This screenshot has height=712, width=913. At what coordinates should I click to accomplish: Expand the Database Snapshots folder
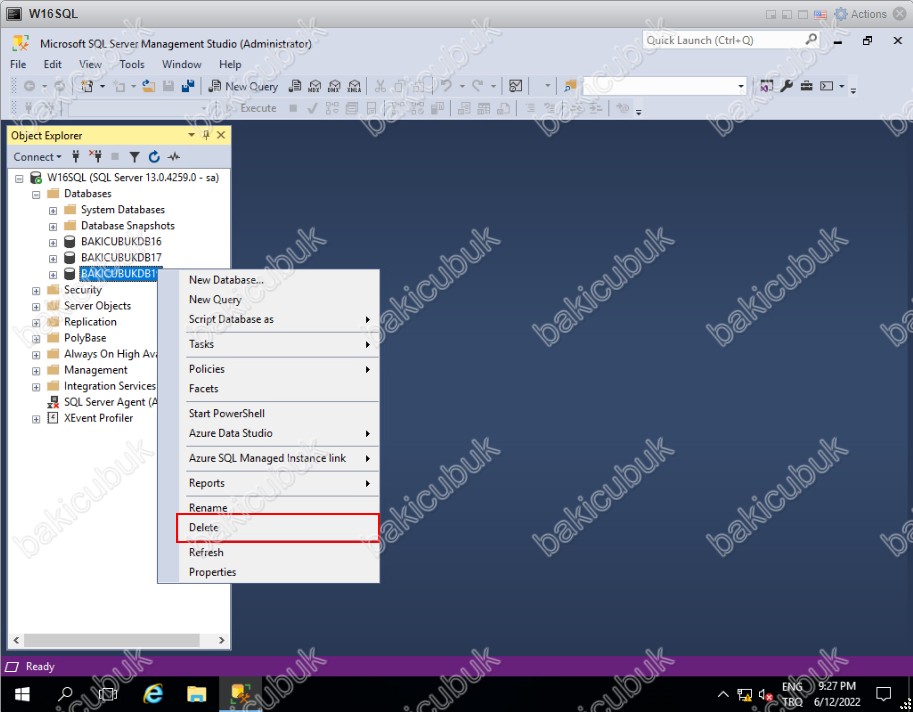point(53,226)
